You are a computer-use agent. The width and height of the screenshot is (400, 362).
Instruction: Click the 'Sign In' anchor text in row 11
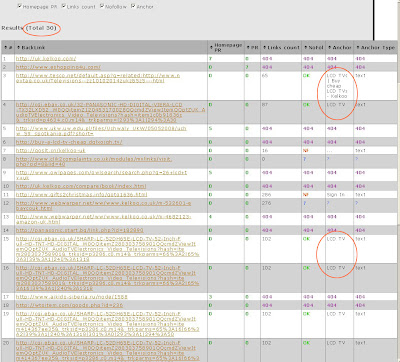tap(336, 195)
